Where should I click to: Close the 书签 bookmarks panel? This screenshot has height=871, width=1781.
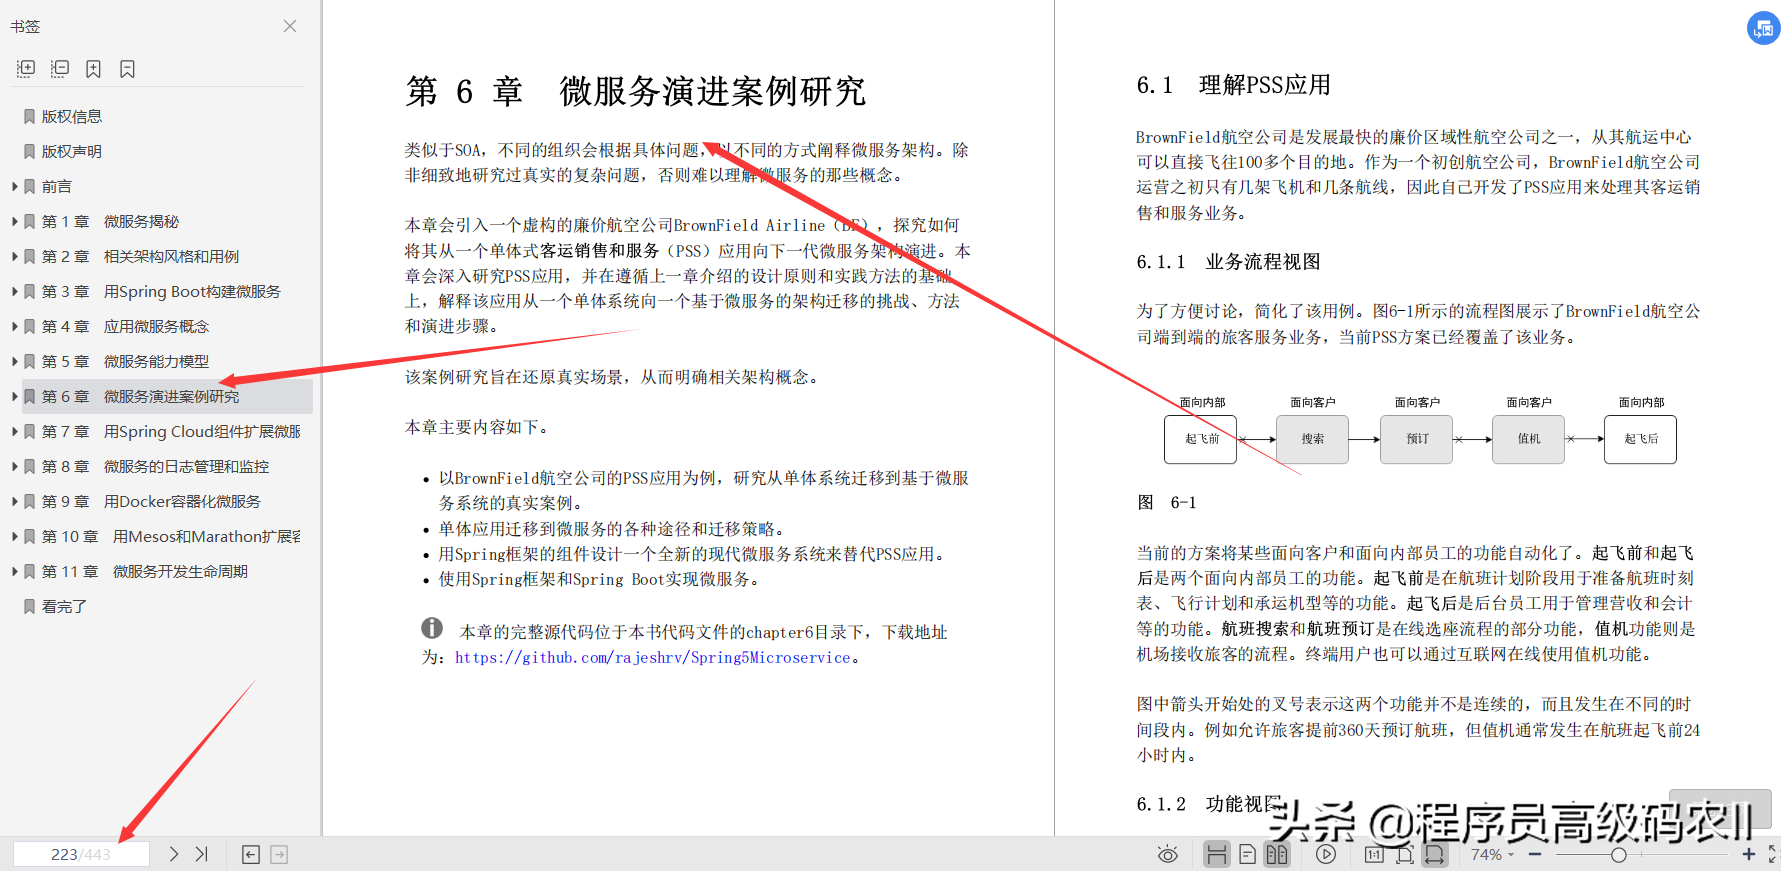click(290, 26)
